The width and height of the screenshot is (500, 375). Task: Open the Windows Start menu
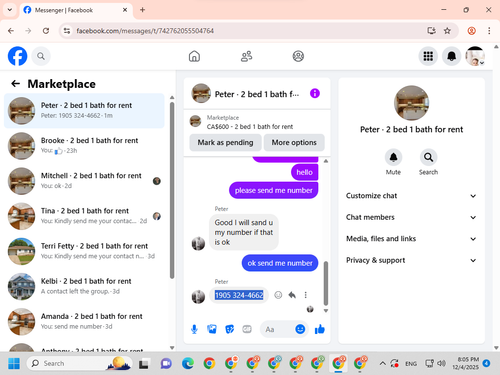click(x=14, y=363)
